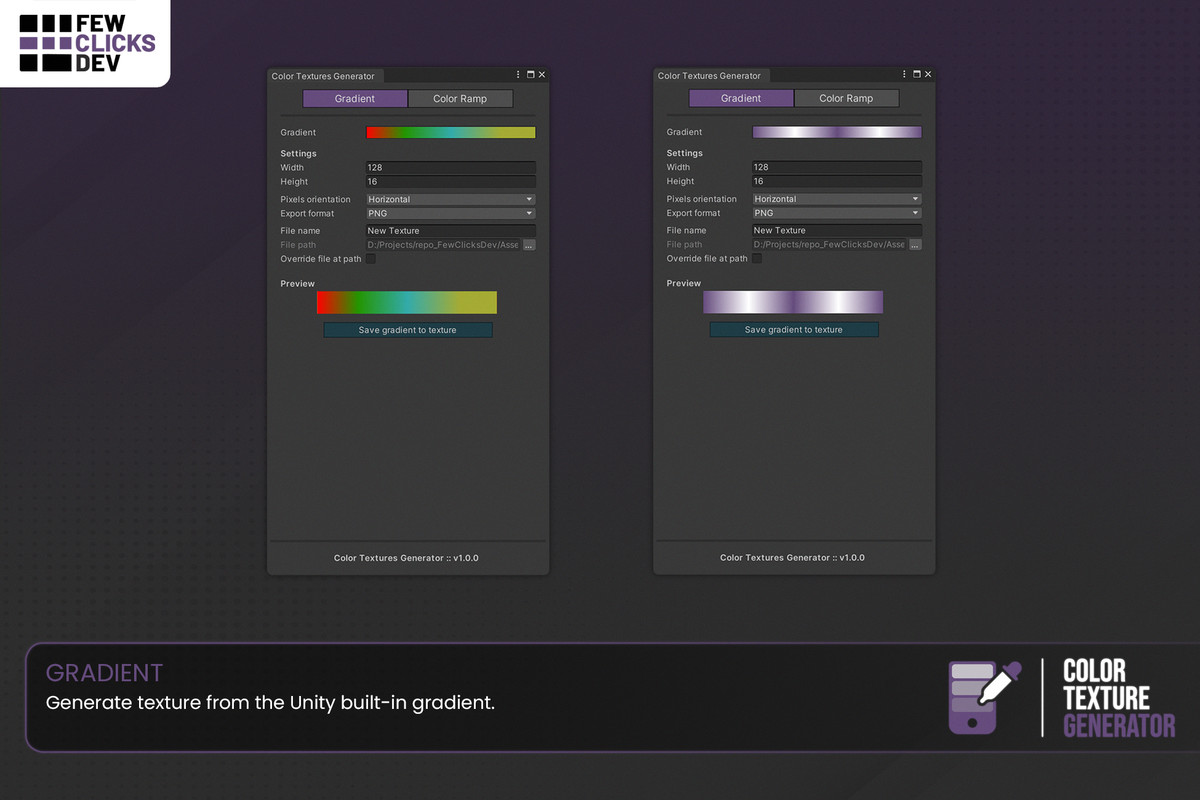The image size is (1200, 800).
Task: Click right window title tab Color Textures Generator
Action: pyautogui.click(x=710, y=76)
